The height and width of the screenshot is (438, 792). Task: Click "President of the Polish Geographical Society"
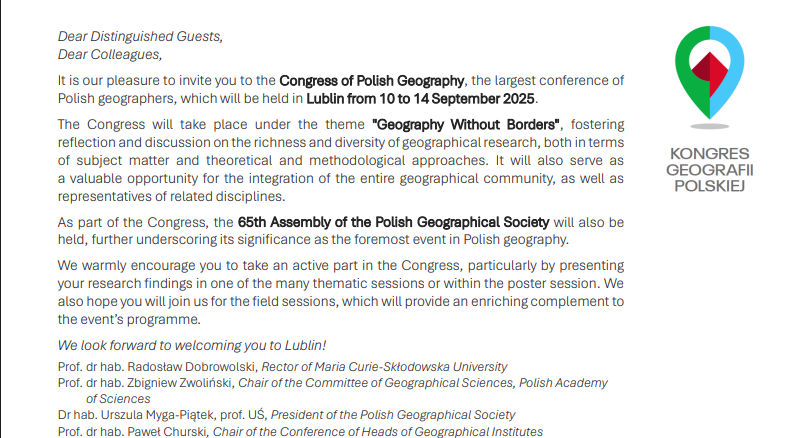393,414
